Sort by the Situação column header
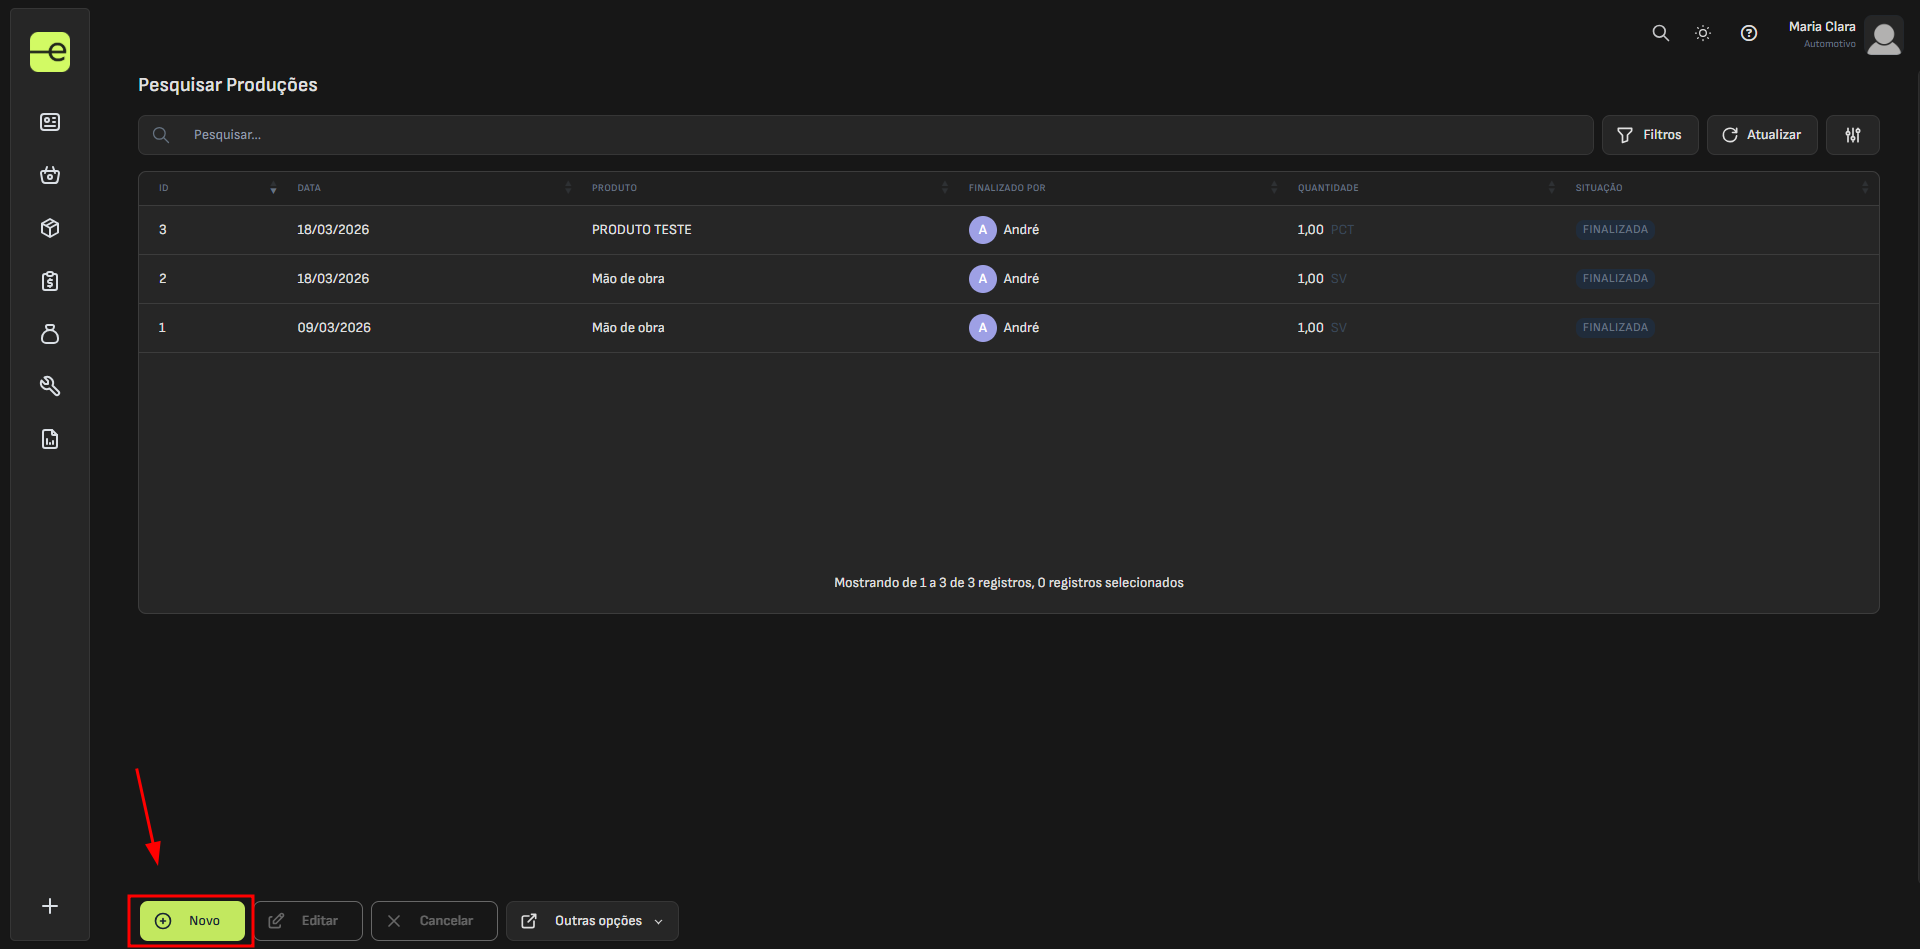The width and height of the screenshot is (1920, 949). click(1599, 188)
